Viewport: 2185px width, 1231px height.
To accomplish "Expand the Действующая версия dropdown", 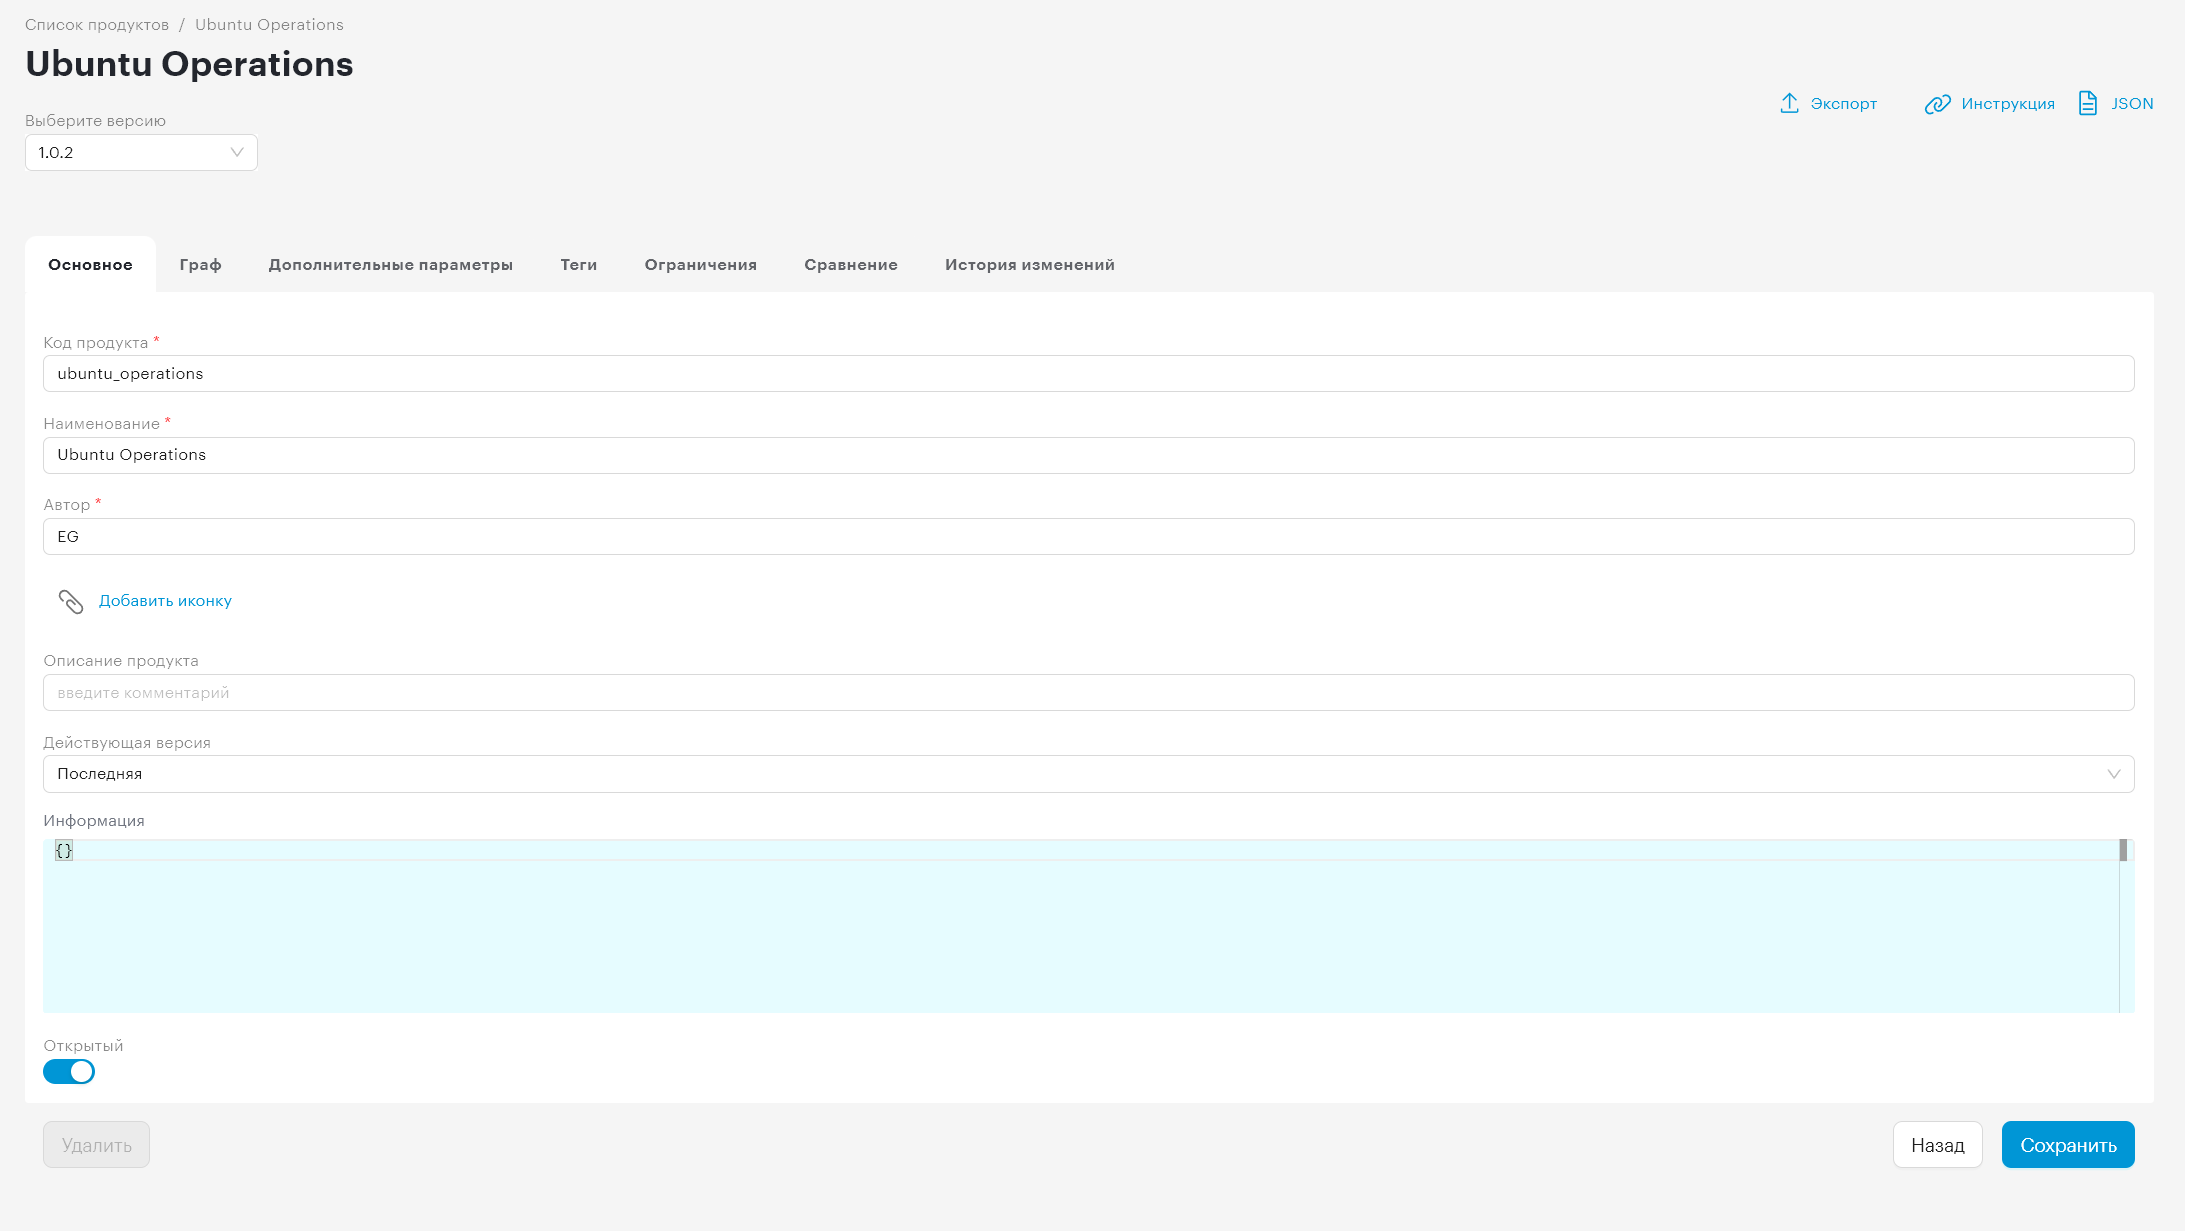I will tap(1088, 774).
